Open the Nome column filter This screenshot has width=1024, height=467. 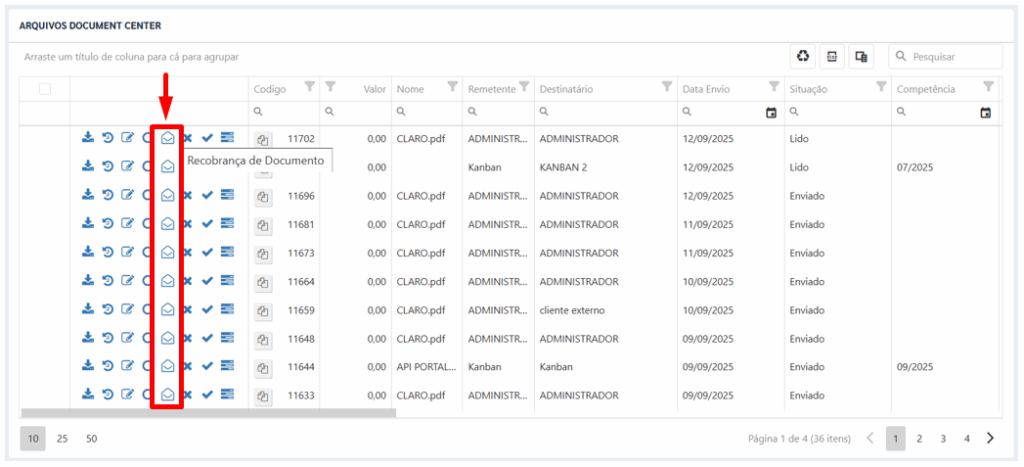(x=452, y=86)
